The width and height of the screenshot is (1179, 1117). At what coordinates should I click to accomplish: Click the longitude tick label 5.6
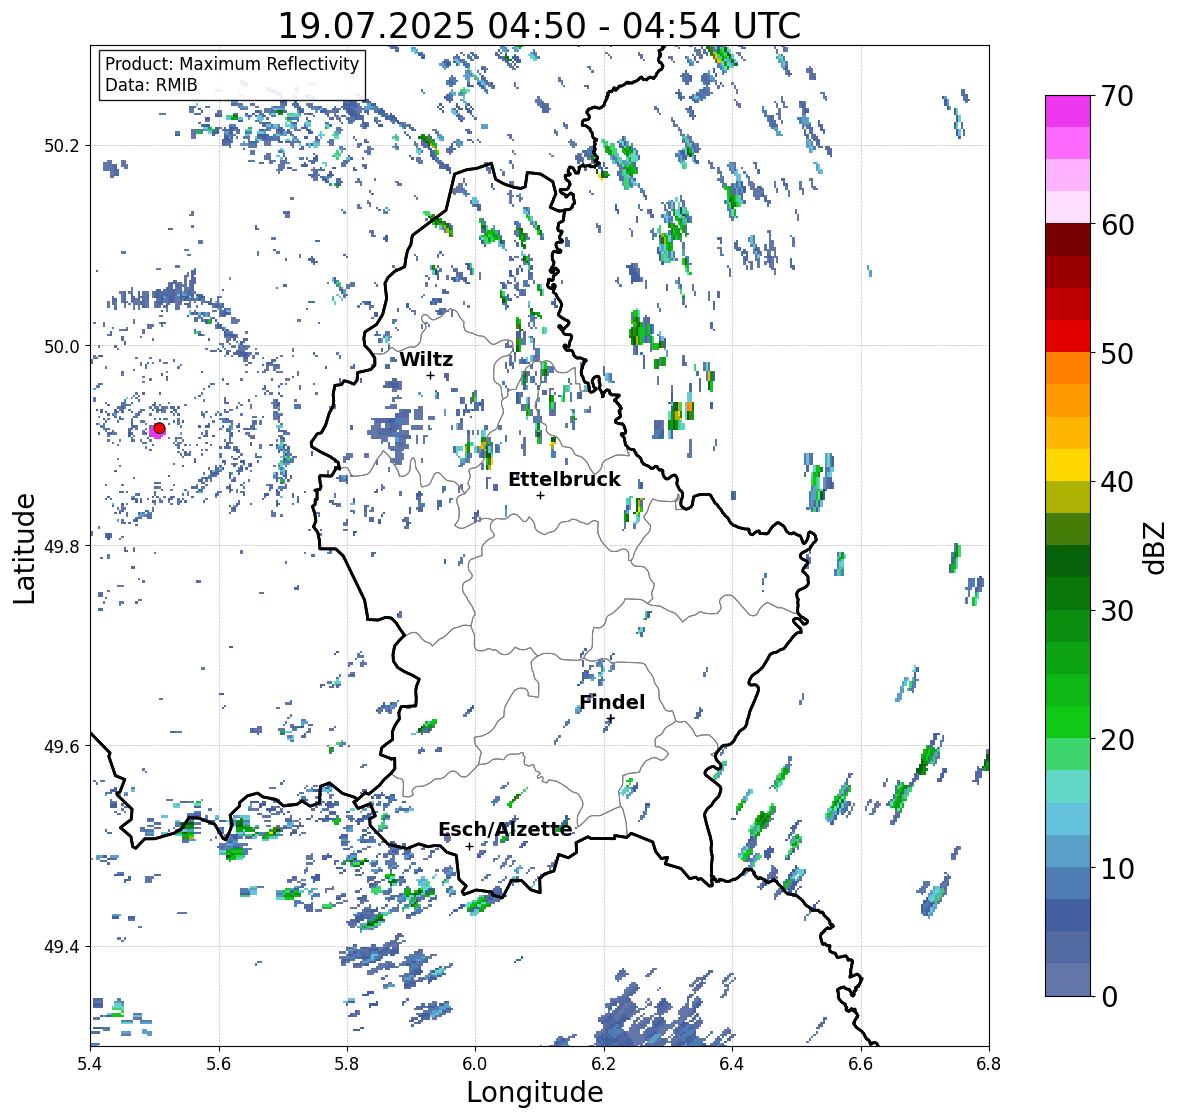219,1063
